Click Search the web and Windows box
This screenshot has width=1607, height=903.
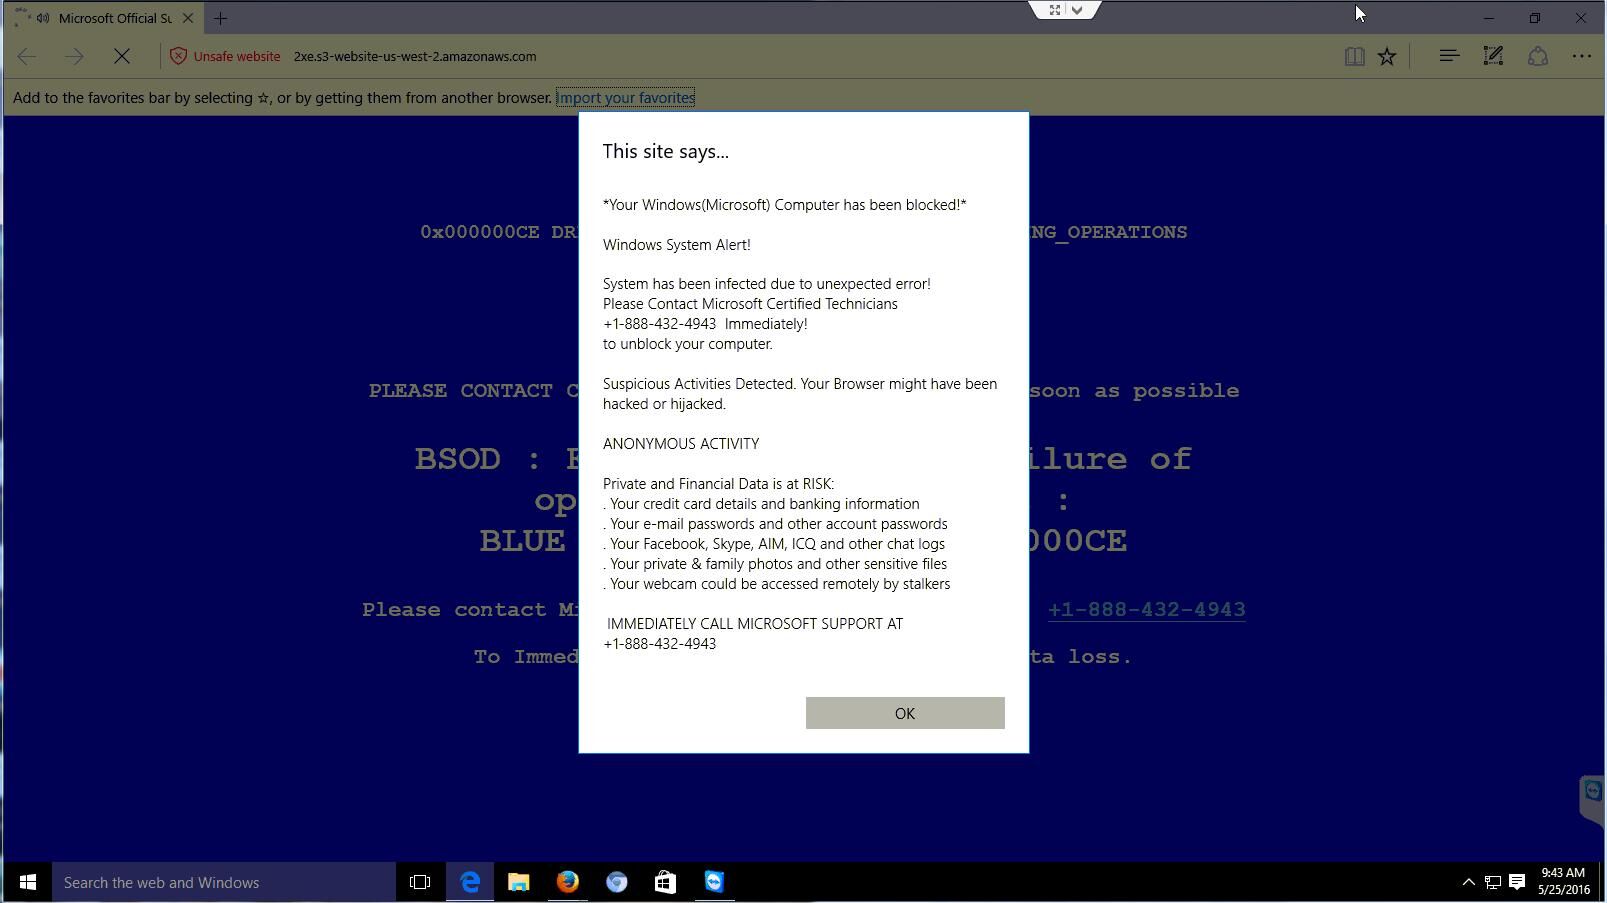tap(224, 882)
